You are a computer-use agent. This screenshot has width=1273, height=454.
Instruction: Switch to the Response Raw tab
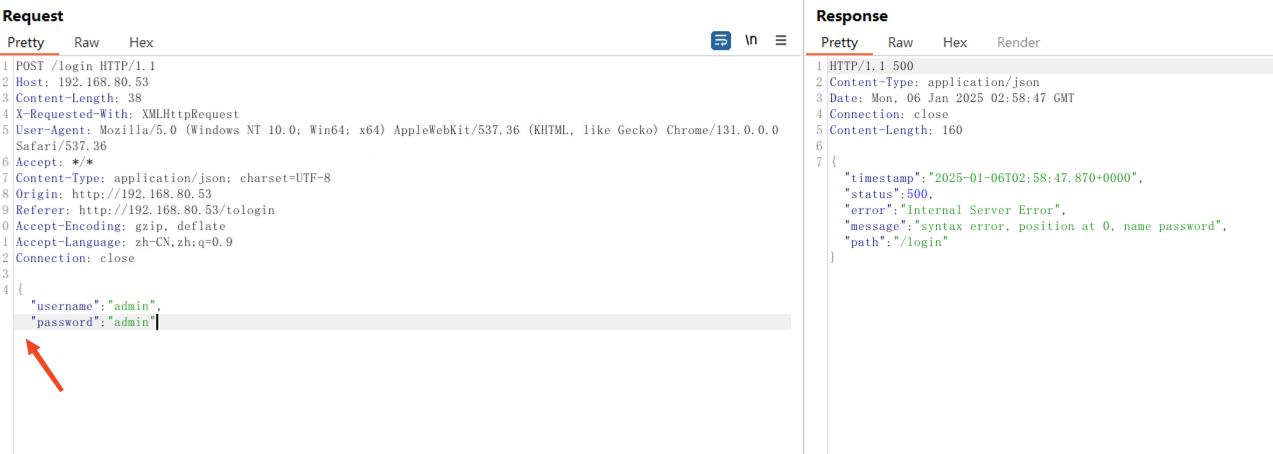[900, 42]
